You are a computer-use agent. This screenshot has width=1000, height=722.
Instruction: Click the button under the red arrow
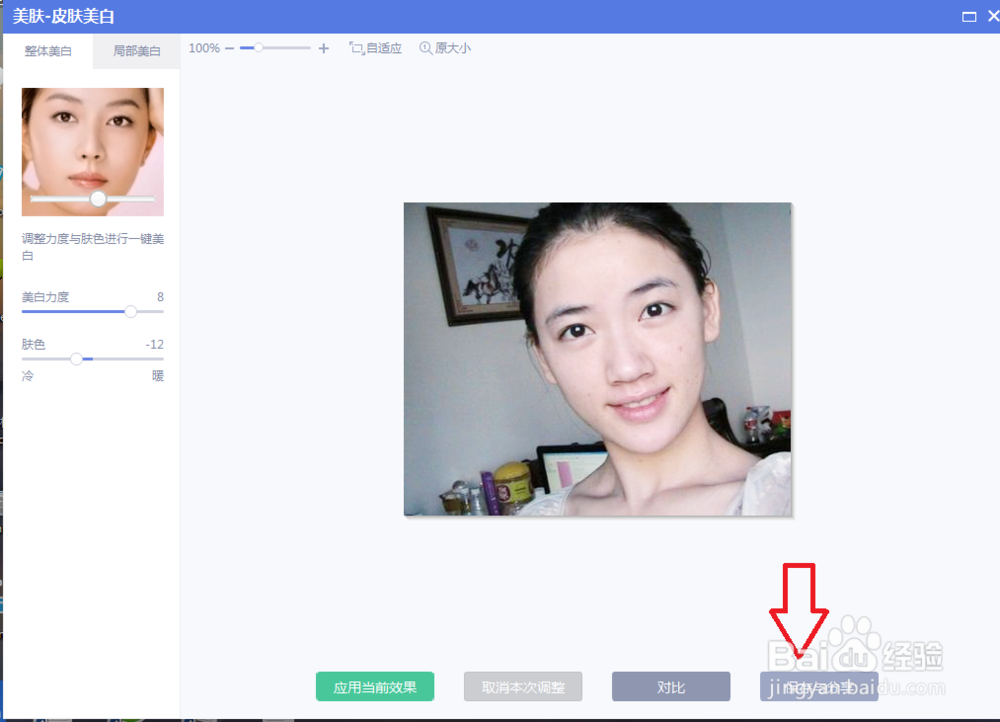818,686
